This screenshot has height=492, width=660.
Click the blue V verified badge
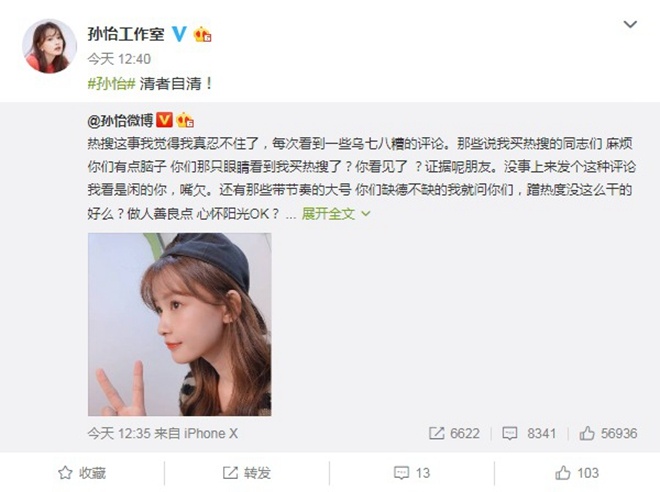(x=179, y=34)
